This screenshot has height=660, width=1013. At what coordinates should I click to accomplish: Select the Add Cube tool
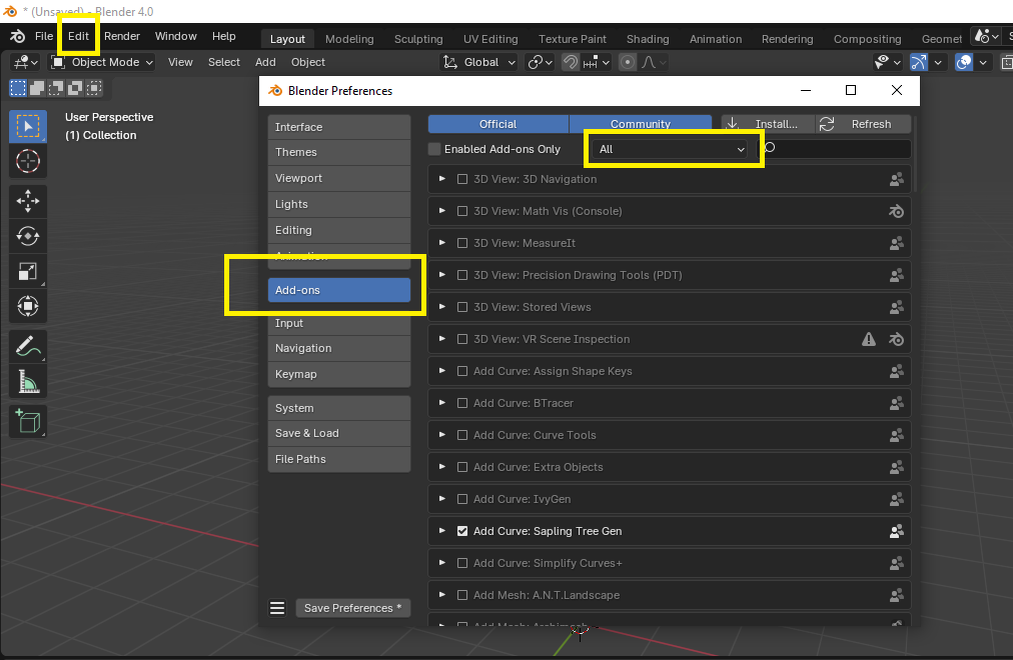[x=28, y=422]
